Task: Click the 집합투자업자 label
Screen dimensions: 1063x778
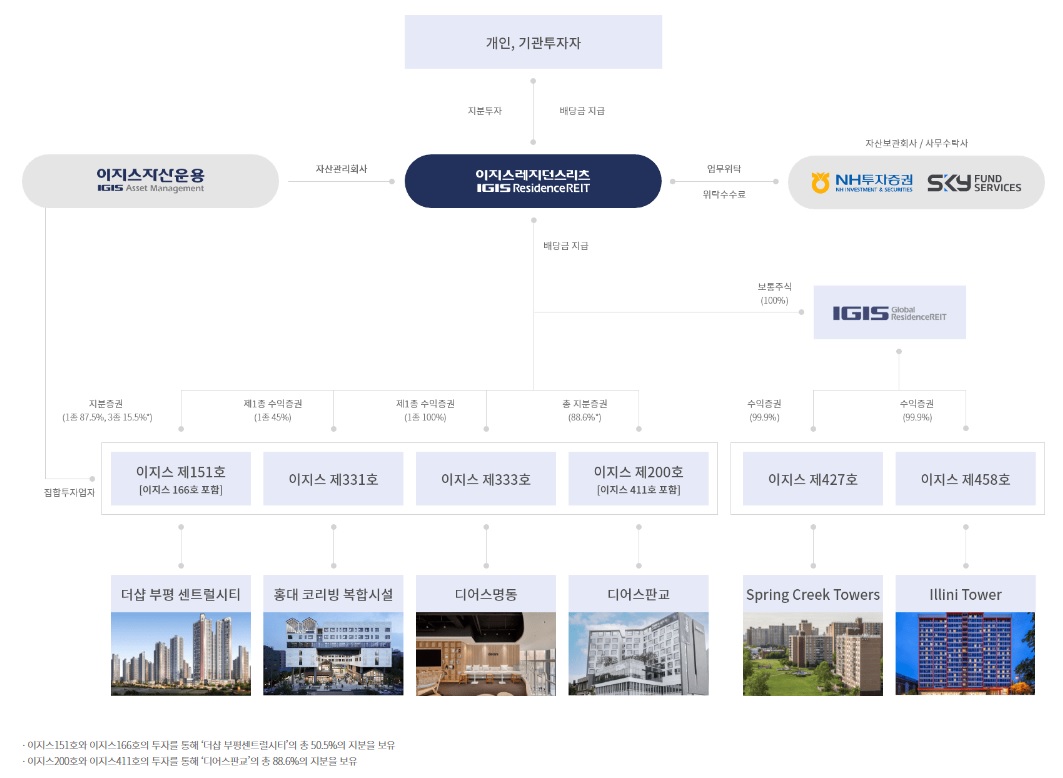Action: (69, 492)
